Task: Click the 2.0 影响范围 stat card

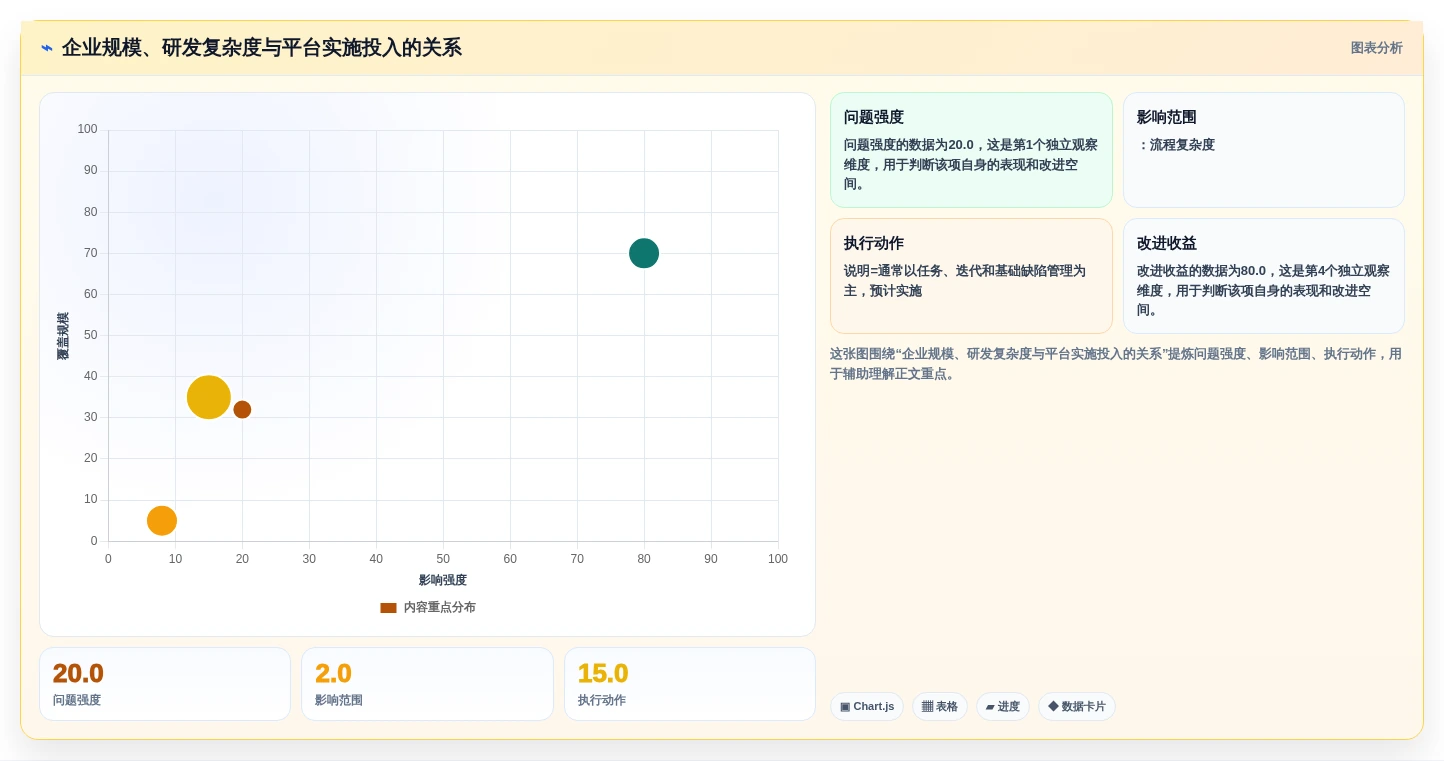Action: [427, 684]
